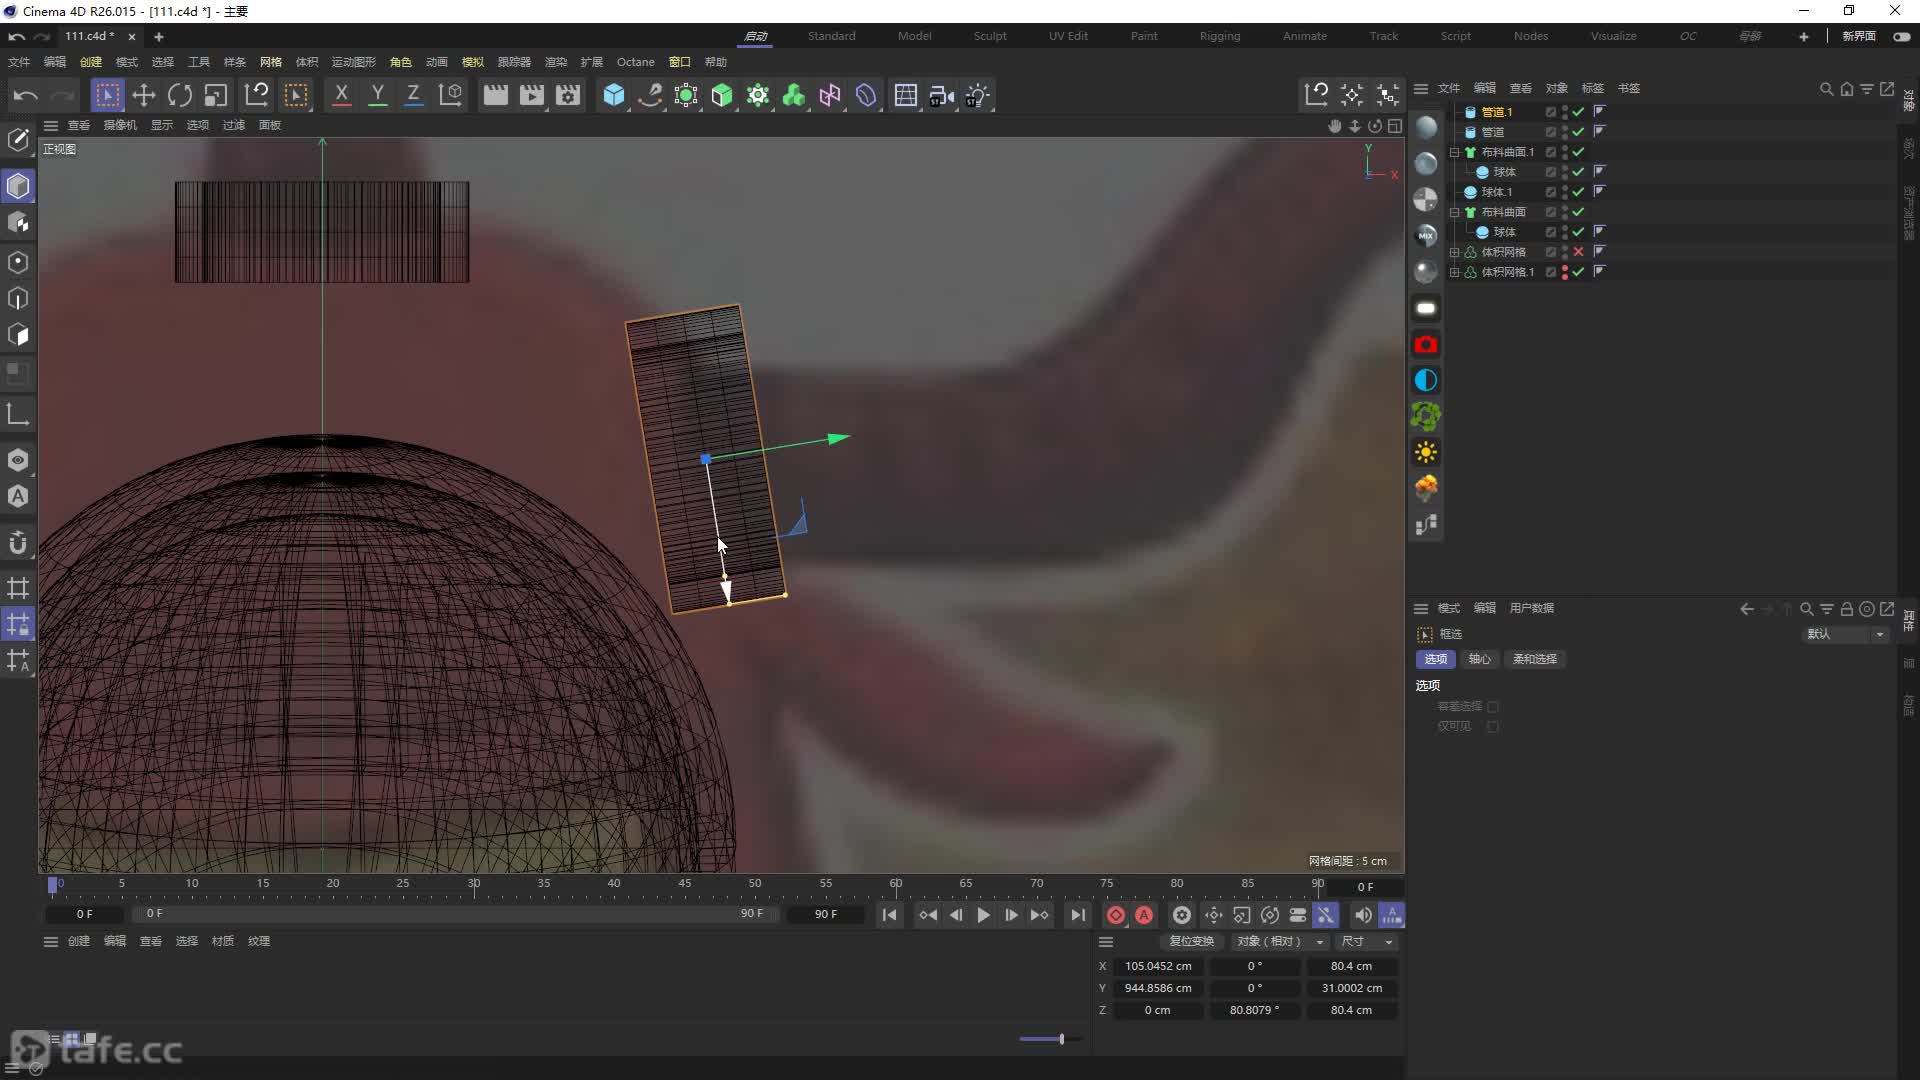Edit the X position field 105.0452 cm
Screen dimensions: 1920x1080
[1157, 966]
